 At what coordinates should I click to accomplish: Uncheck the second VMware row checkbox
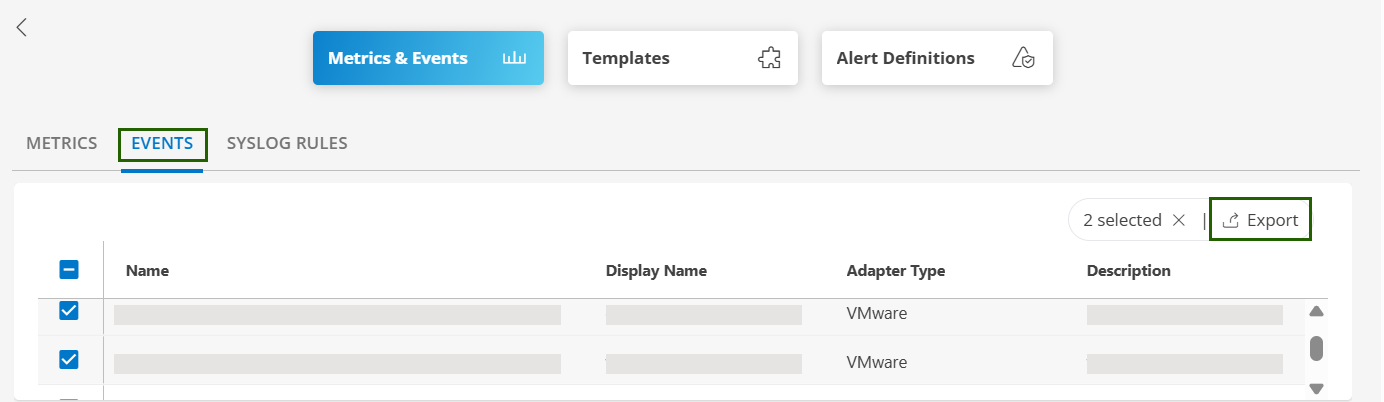69,359
